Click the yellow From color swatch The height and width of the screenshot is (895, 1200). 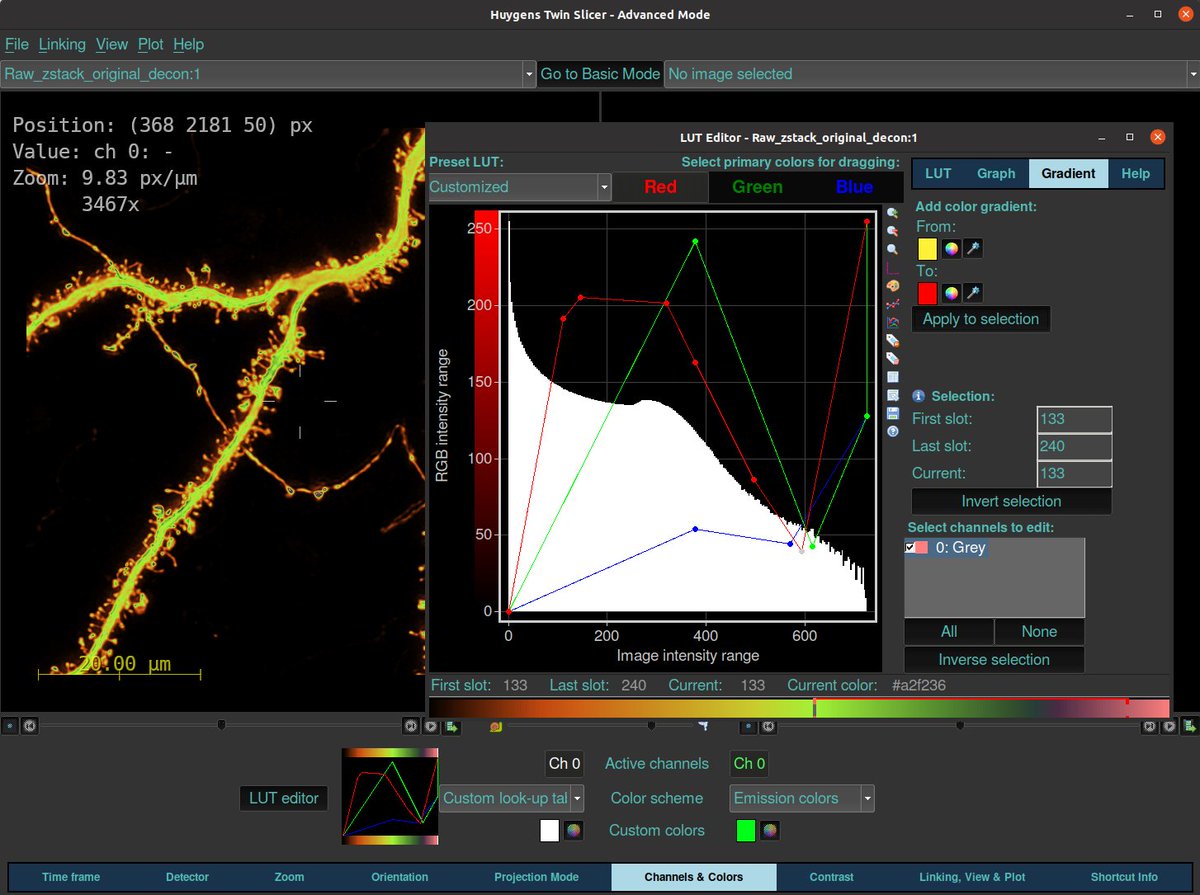pos(927,249)
